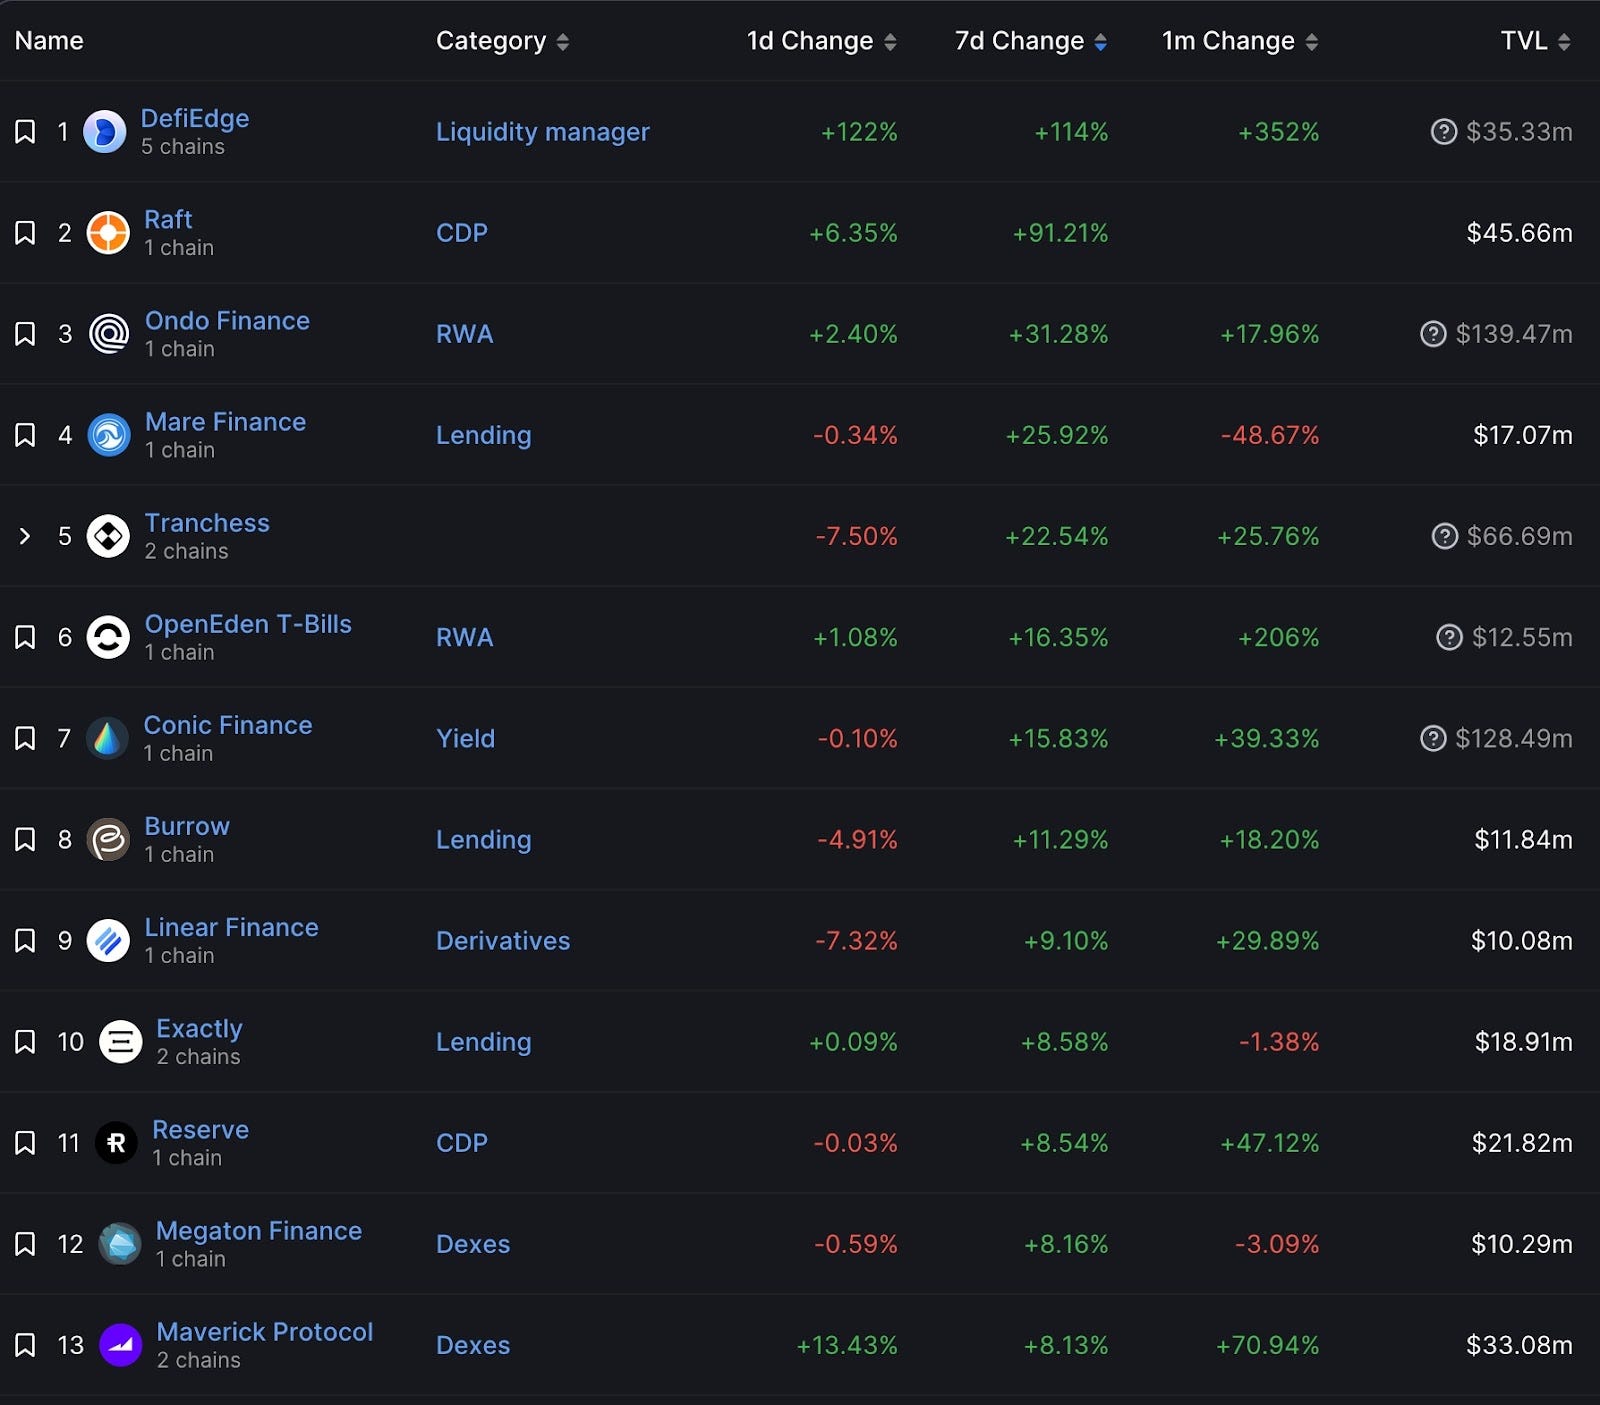The height and width of the screenshot is (1405, 1600).
Task: Bookmark the Maverick Protocol row
Action: (x=25, y=1345)
